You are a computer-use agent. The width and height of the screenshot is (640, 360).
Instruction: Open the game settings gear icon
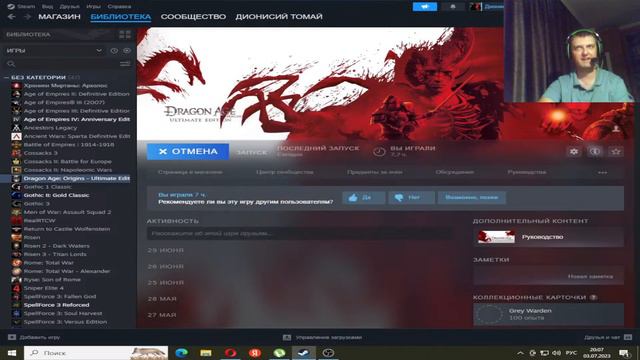[x=573, y=152]
